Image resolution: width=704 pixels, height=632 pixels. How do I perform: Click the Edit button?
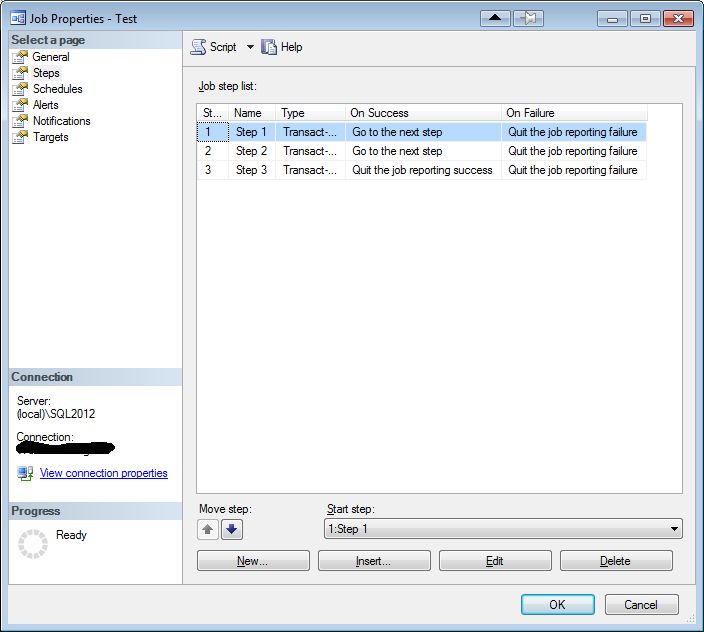pos(495,561)
